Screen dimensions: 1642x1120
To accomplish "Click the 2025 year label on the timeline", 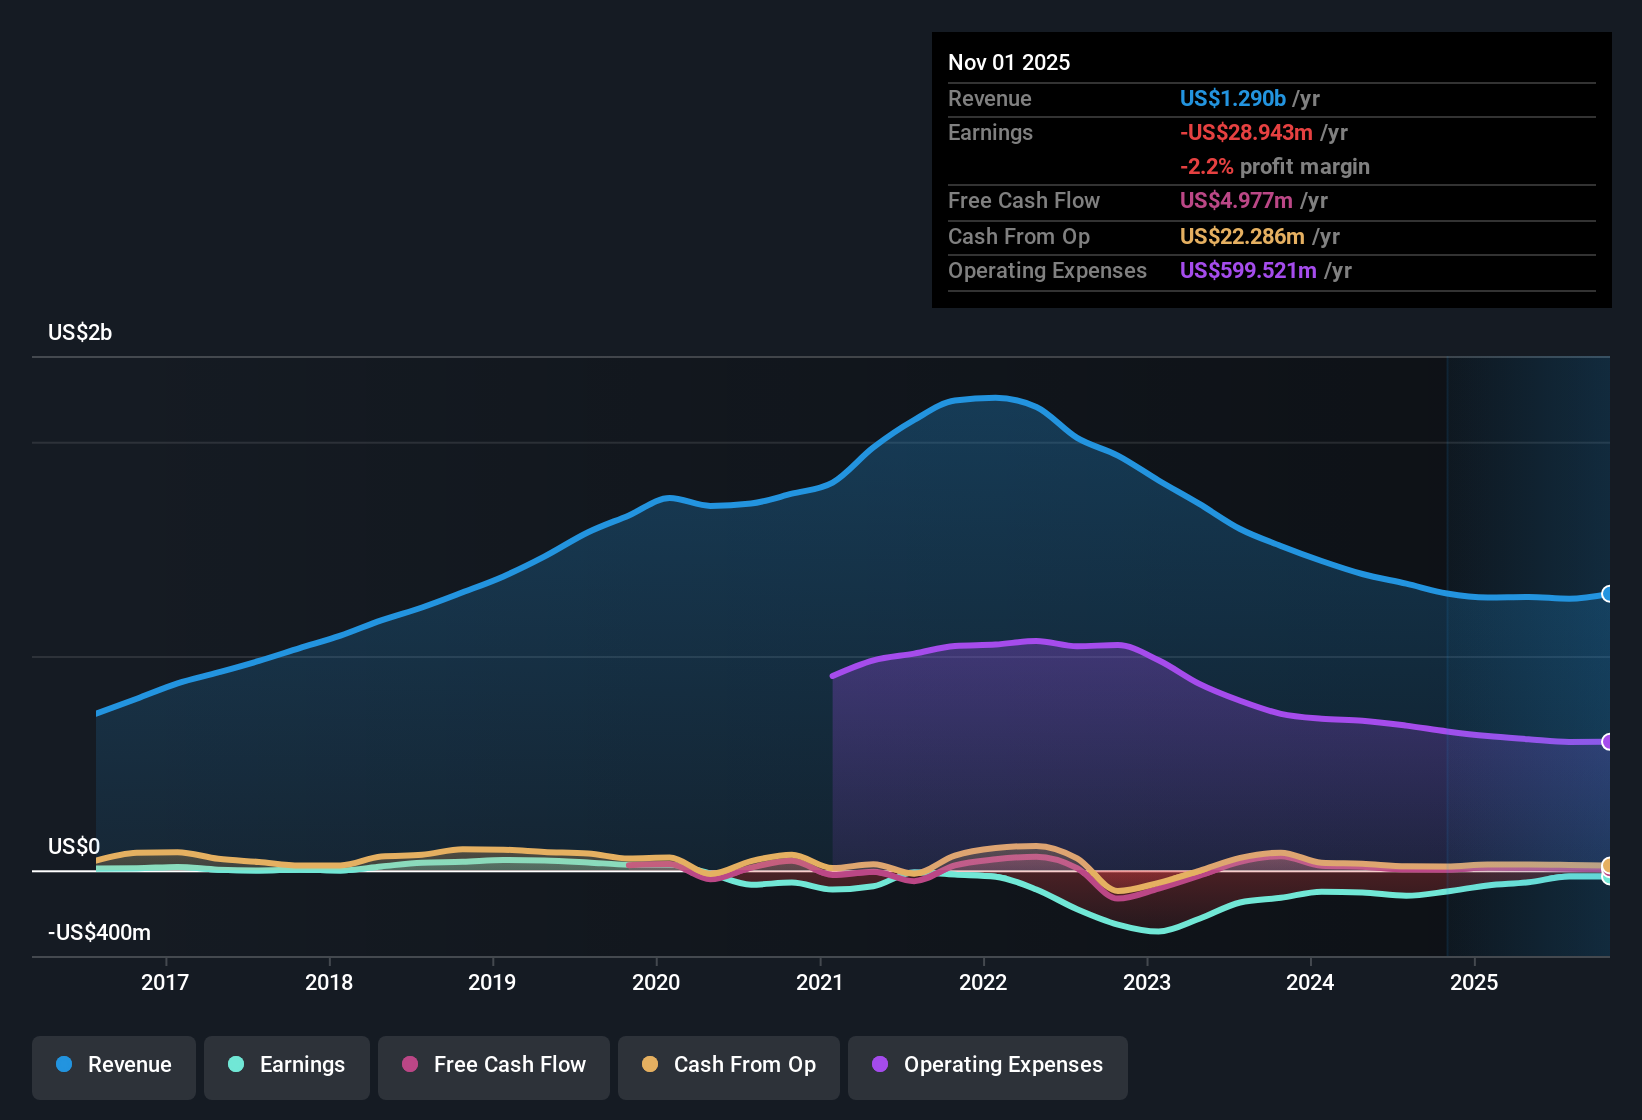I will 1475,982.
